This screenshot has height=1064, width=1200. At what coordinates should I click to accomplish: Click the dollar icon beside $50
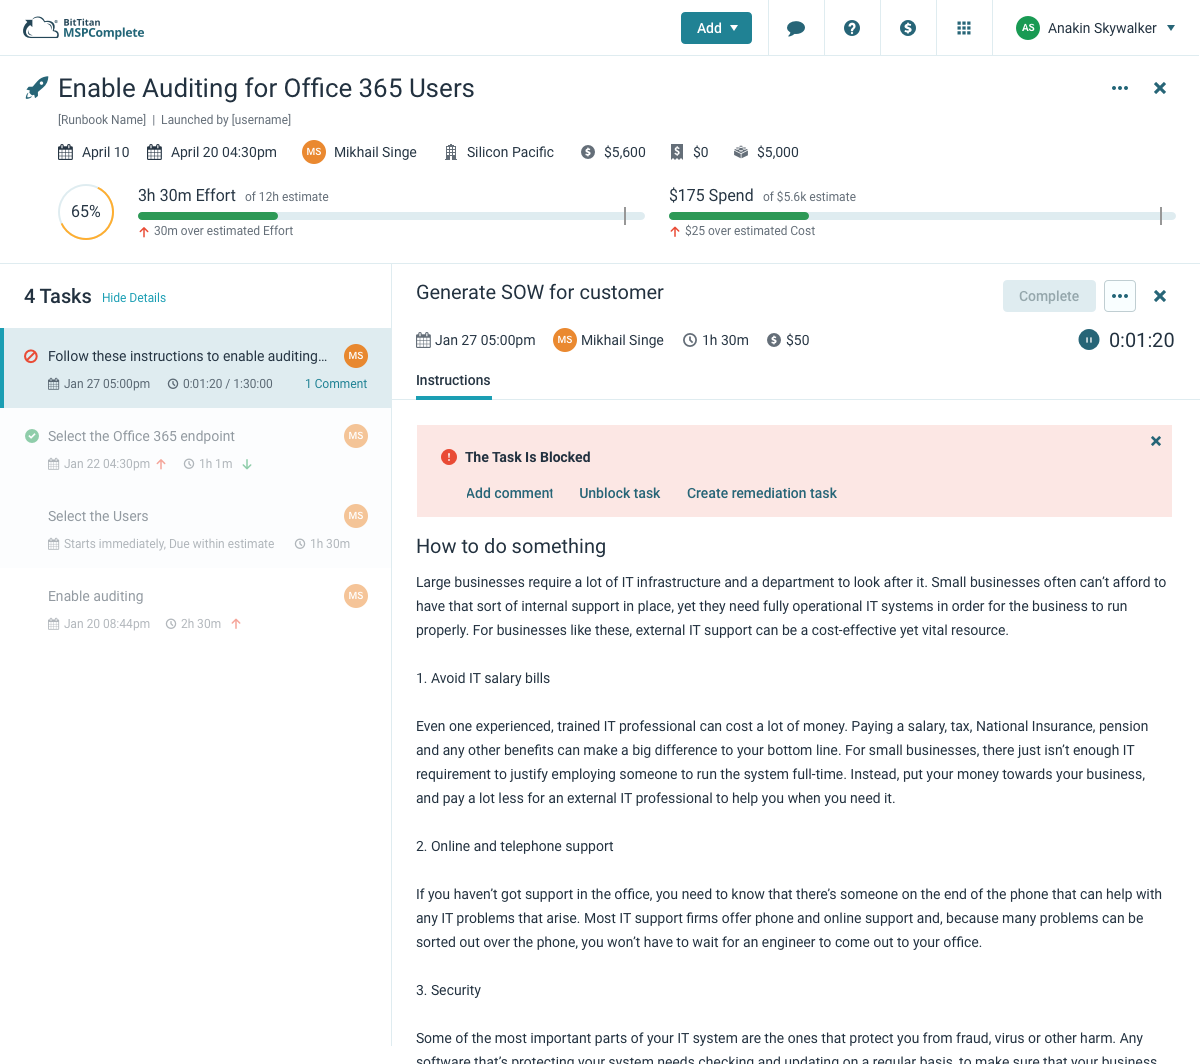[x=774, y=340]
